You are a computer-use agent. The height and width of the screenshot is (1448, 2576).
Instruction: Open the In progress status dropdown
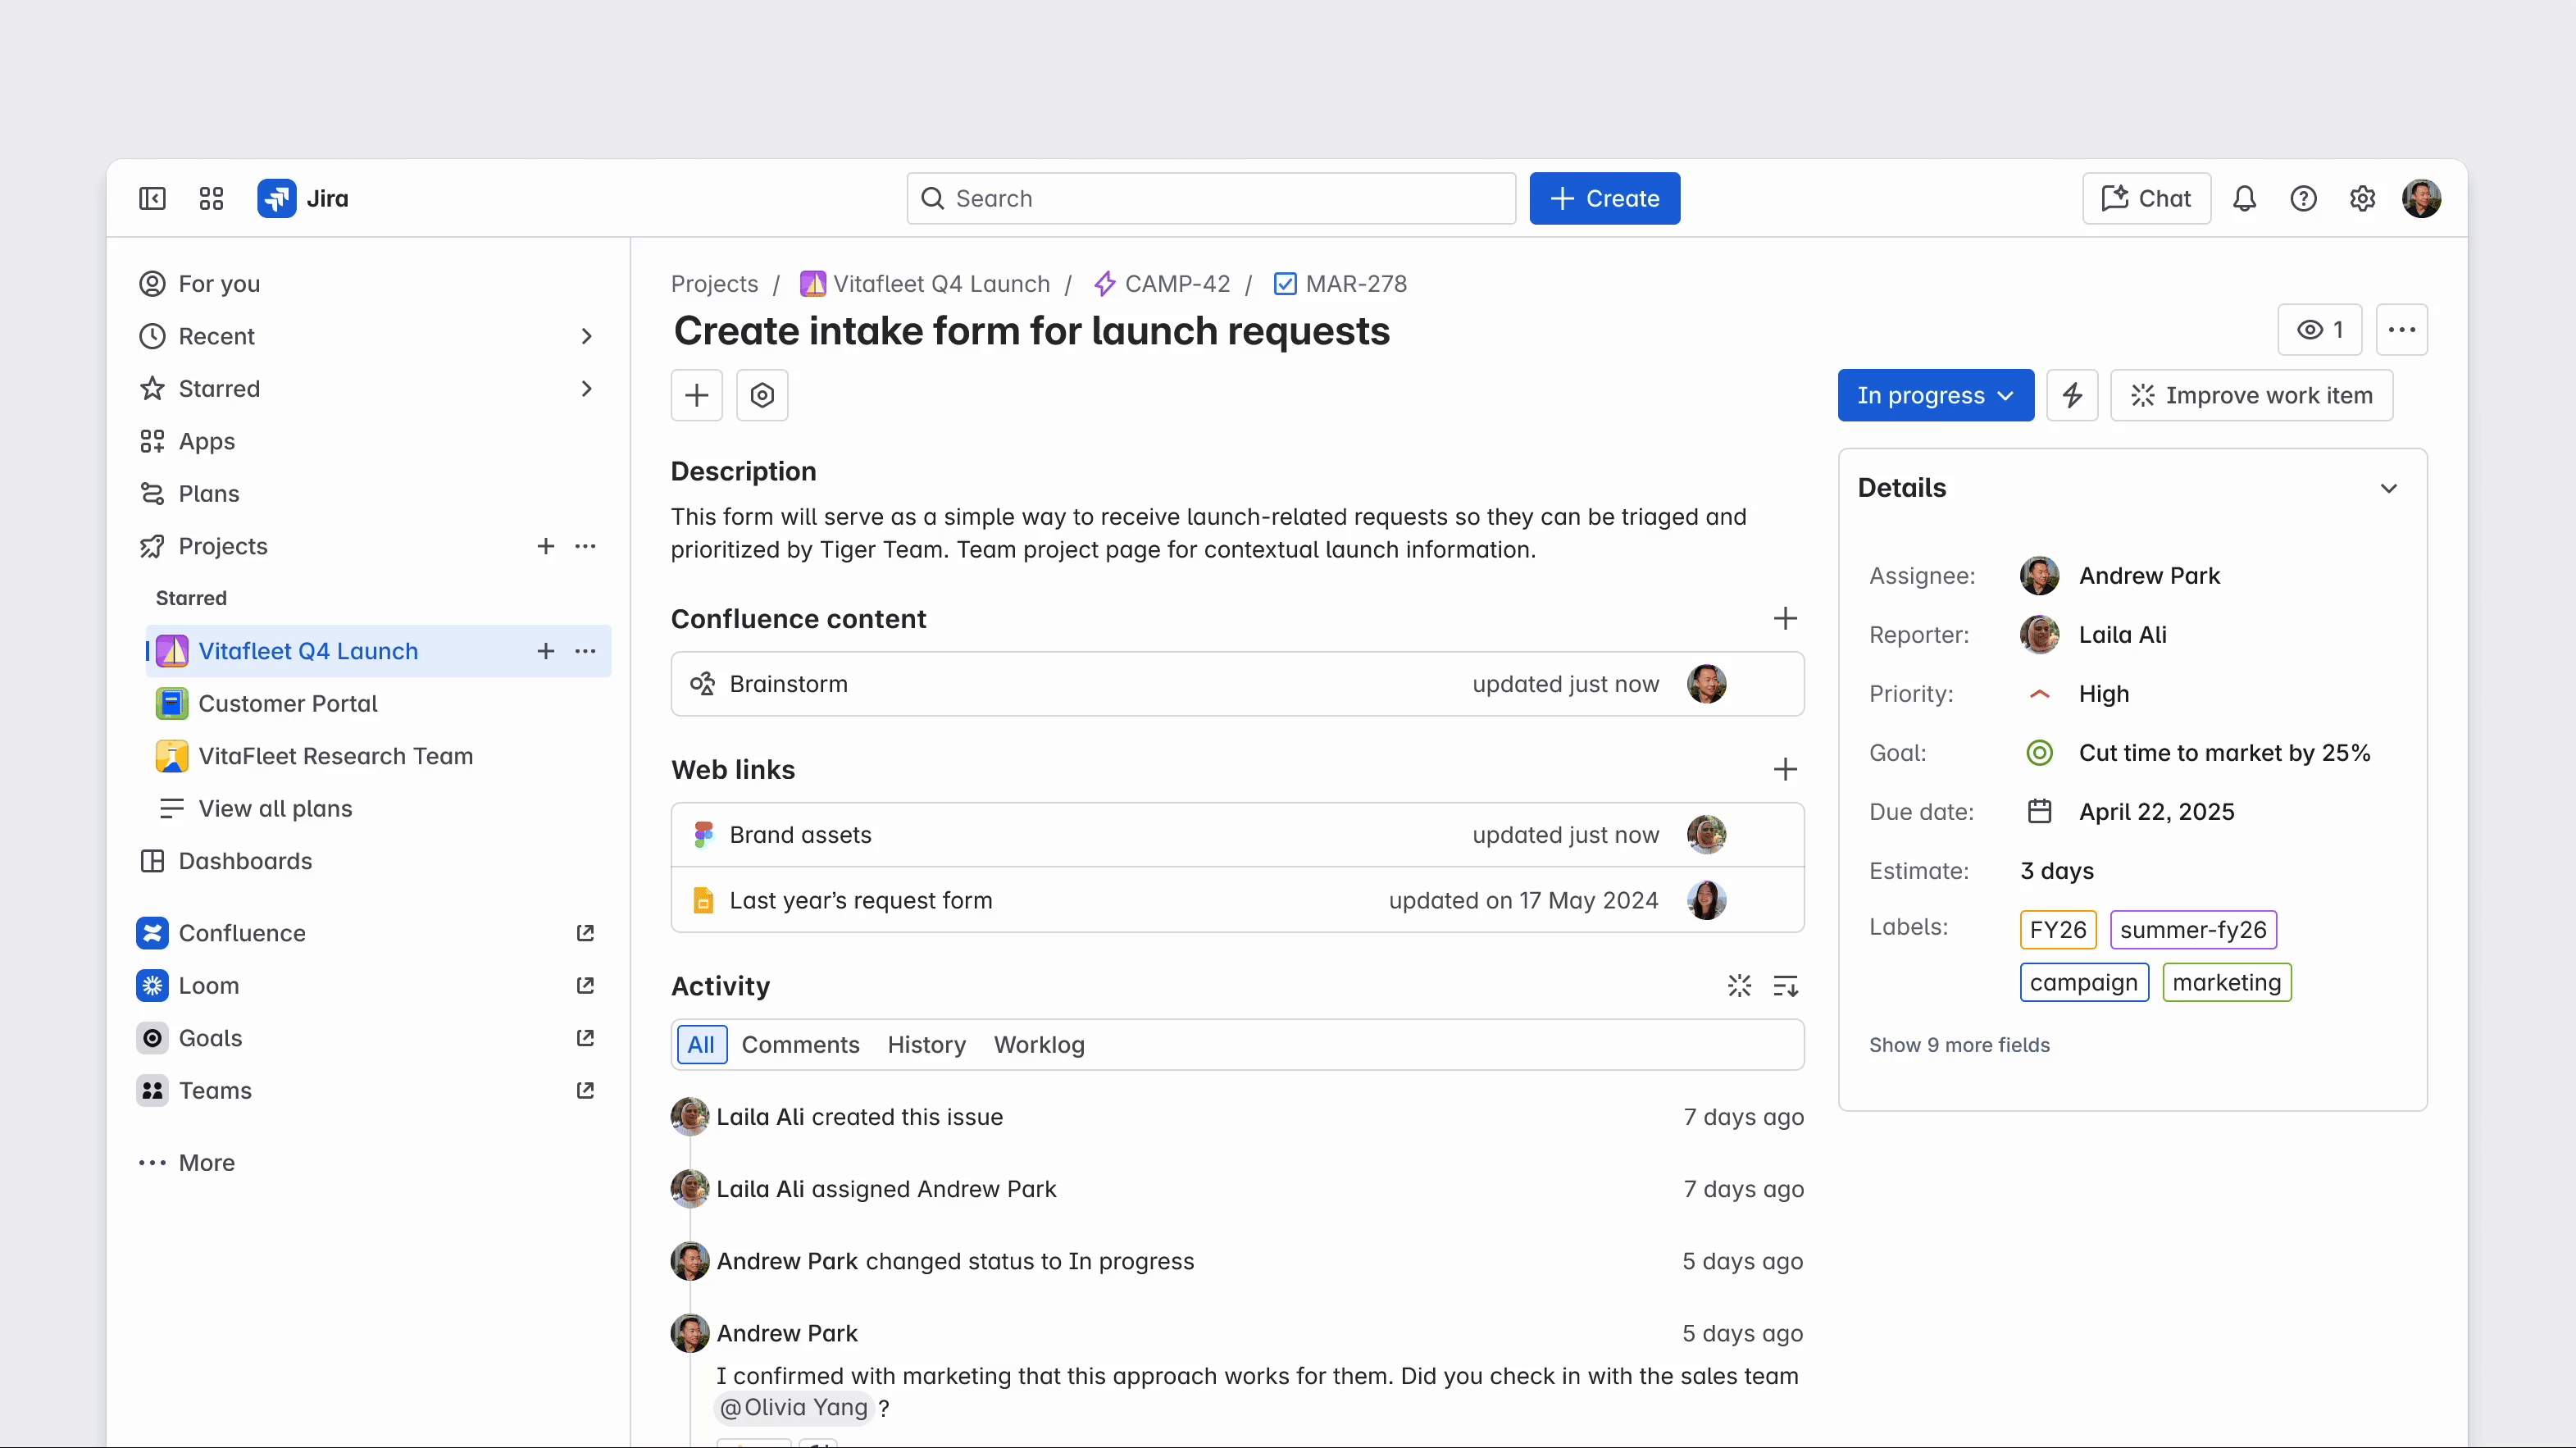tap(1935, 395)
